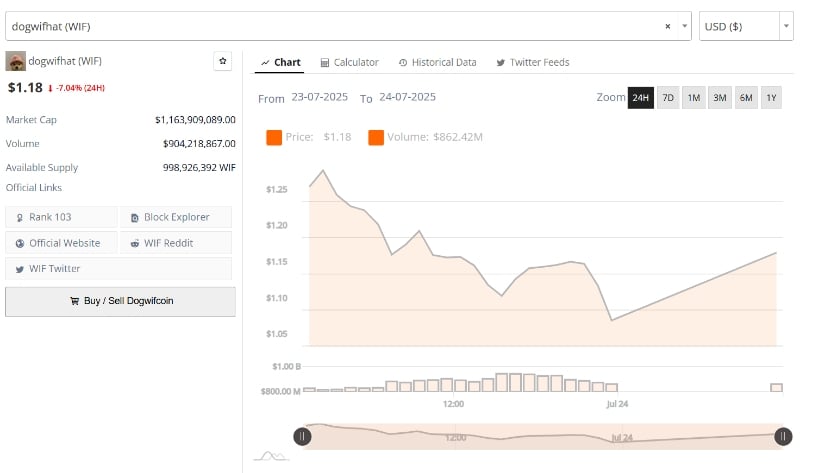Image resolution: width=825 pixels, height=473 pixels.
Task: Toggle the Price series orange legend swatch
Action: coord(274,137)
